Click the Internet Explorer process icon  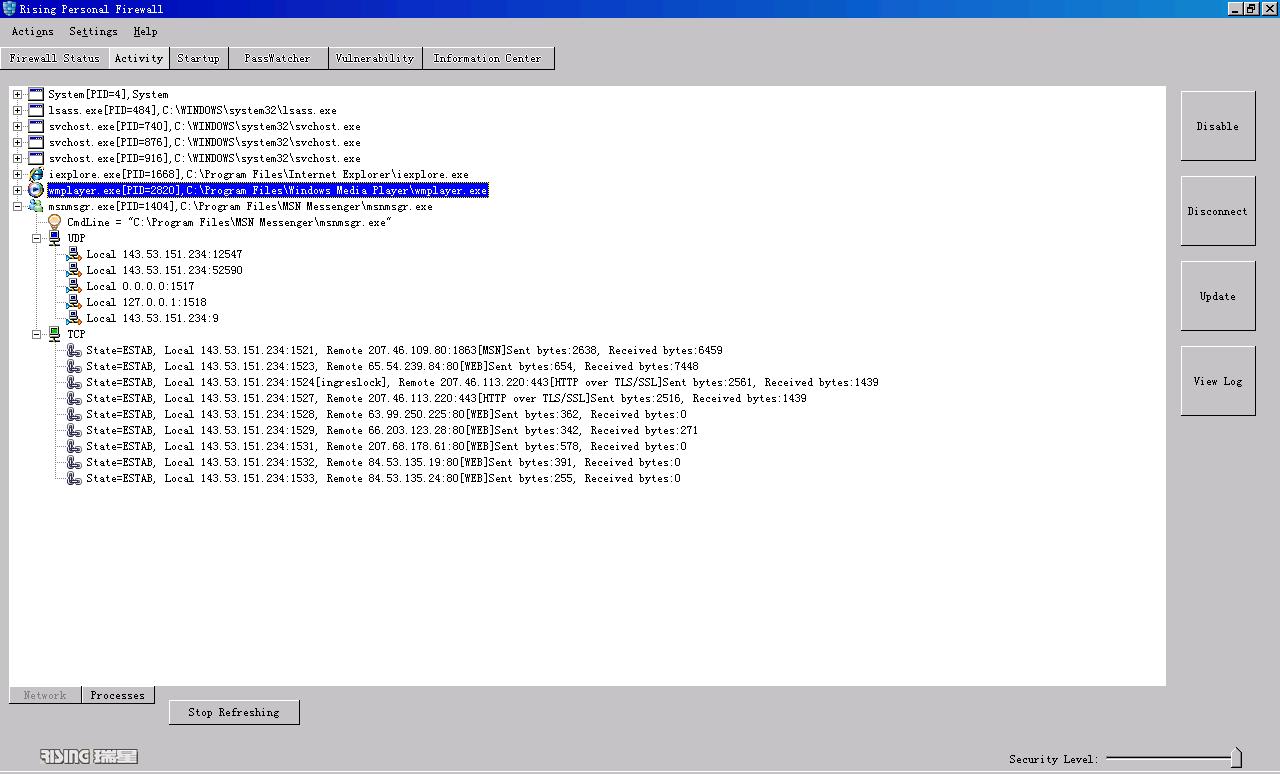point(36,174)
